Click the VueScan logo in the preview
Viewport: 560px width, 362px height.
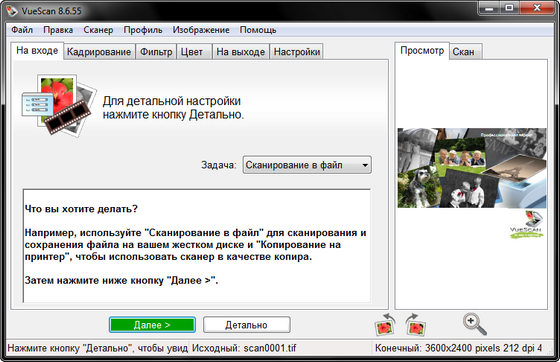point(527,225)
